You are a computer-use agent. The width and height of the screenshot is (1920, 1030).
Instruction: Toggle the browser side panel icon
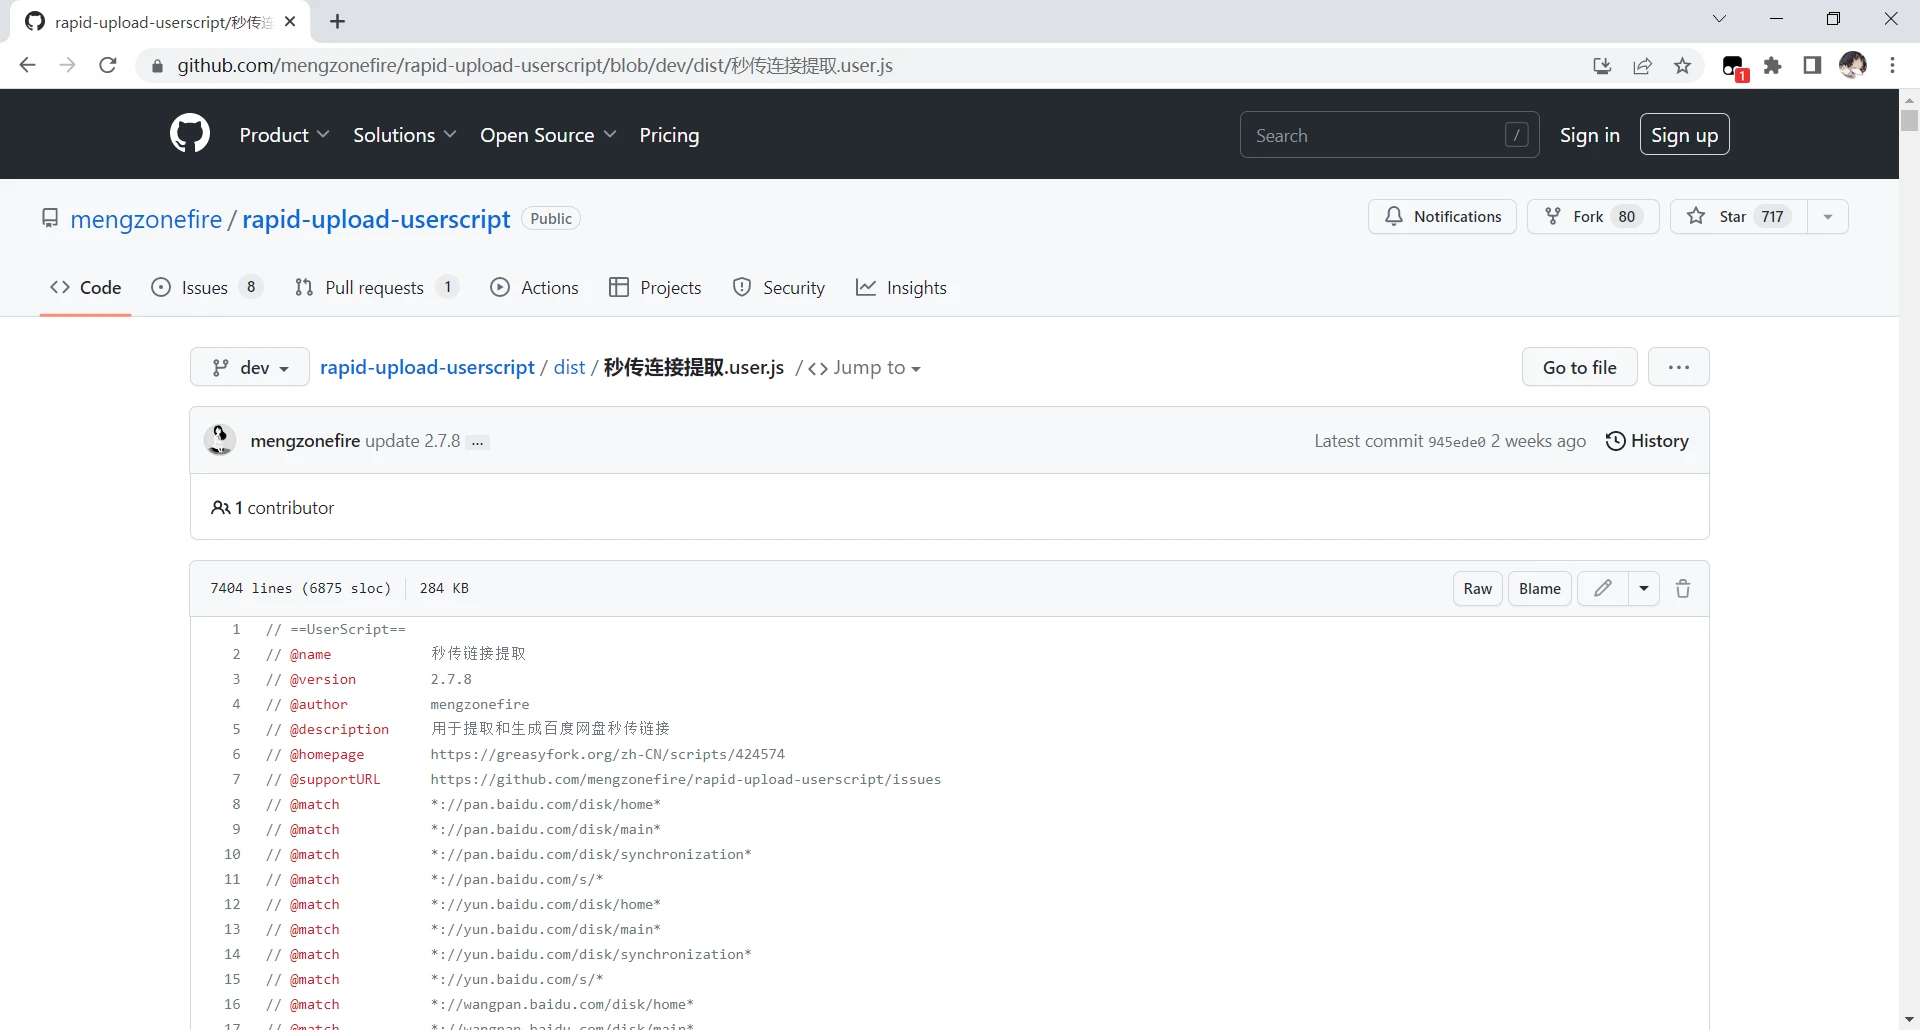point(1812,66)
